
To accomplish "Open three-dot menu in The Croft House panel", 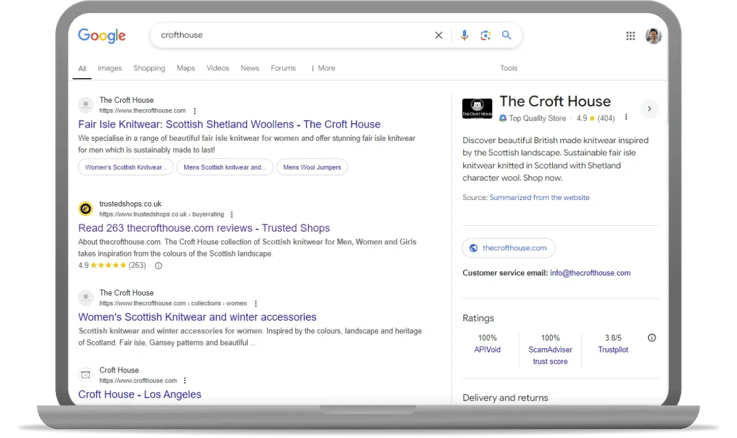I will pos(626,117).
